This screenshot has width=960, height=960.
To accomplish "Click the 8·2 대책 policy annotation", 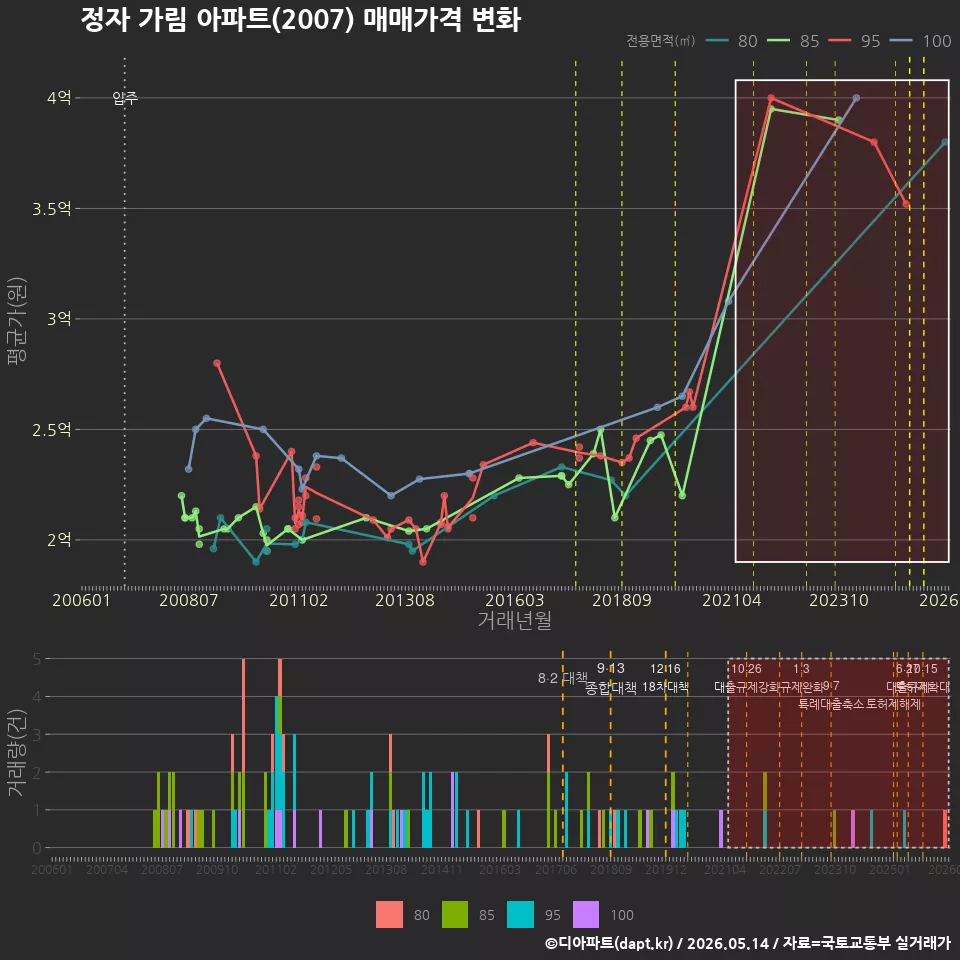I will [x=562, y=678].
